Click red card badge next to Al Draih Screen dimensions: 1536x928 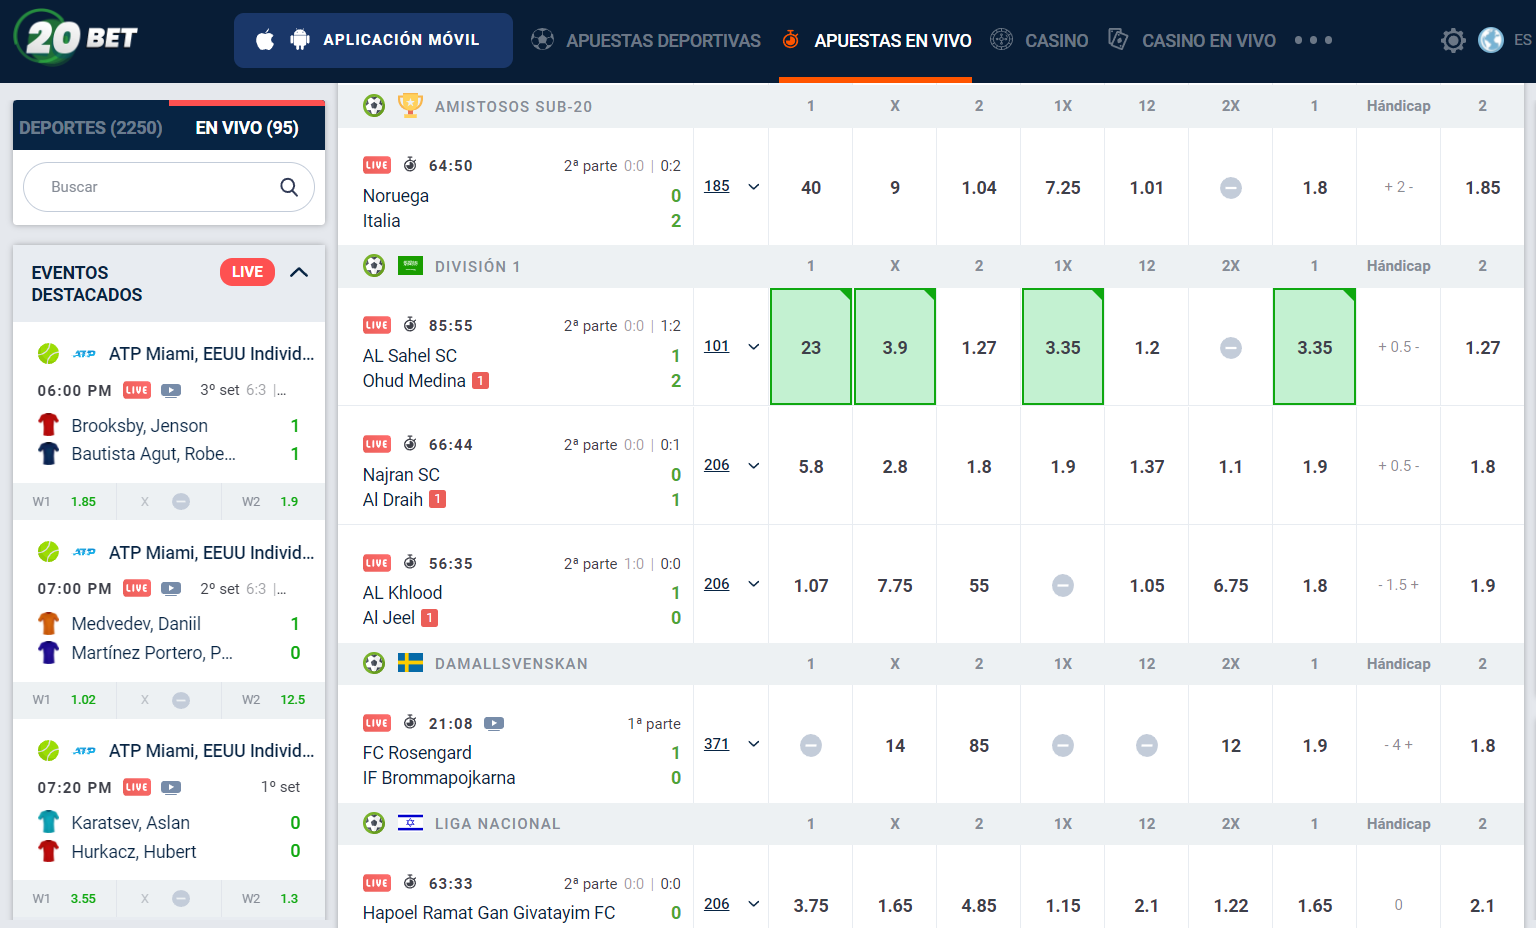(437, 499)
